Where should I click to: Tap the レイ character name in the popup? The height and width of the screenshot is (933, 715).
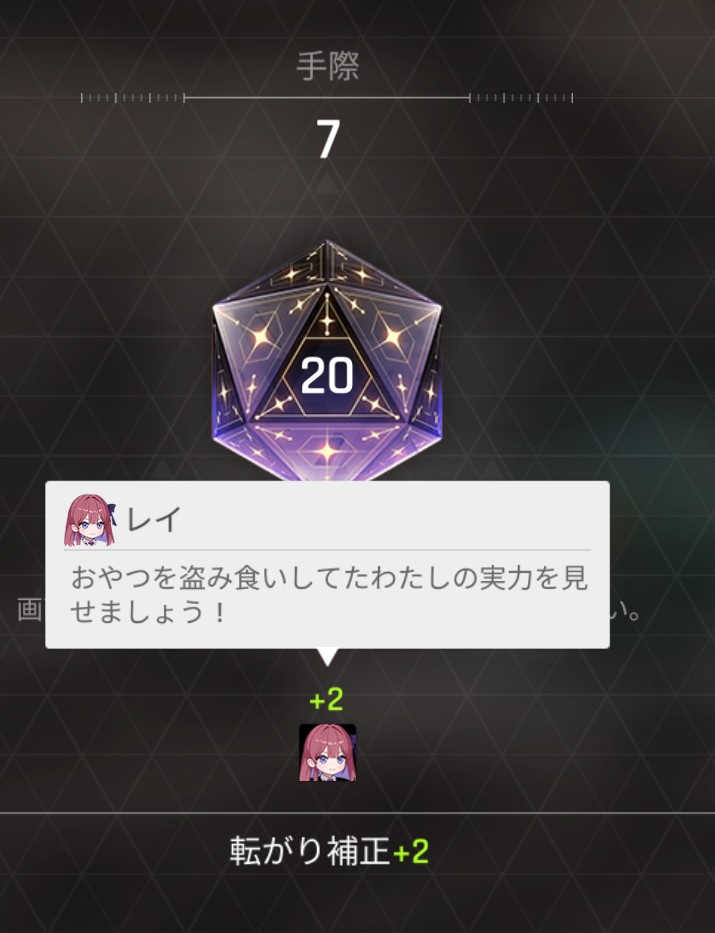coord(153,519)
